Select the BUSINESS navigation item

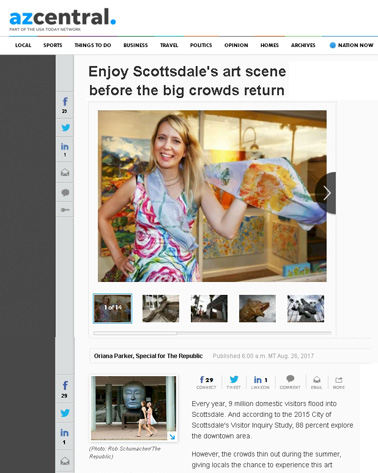[136, 45]
